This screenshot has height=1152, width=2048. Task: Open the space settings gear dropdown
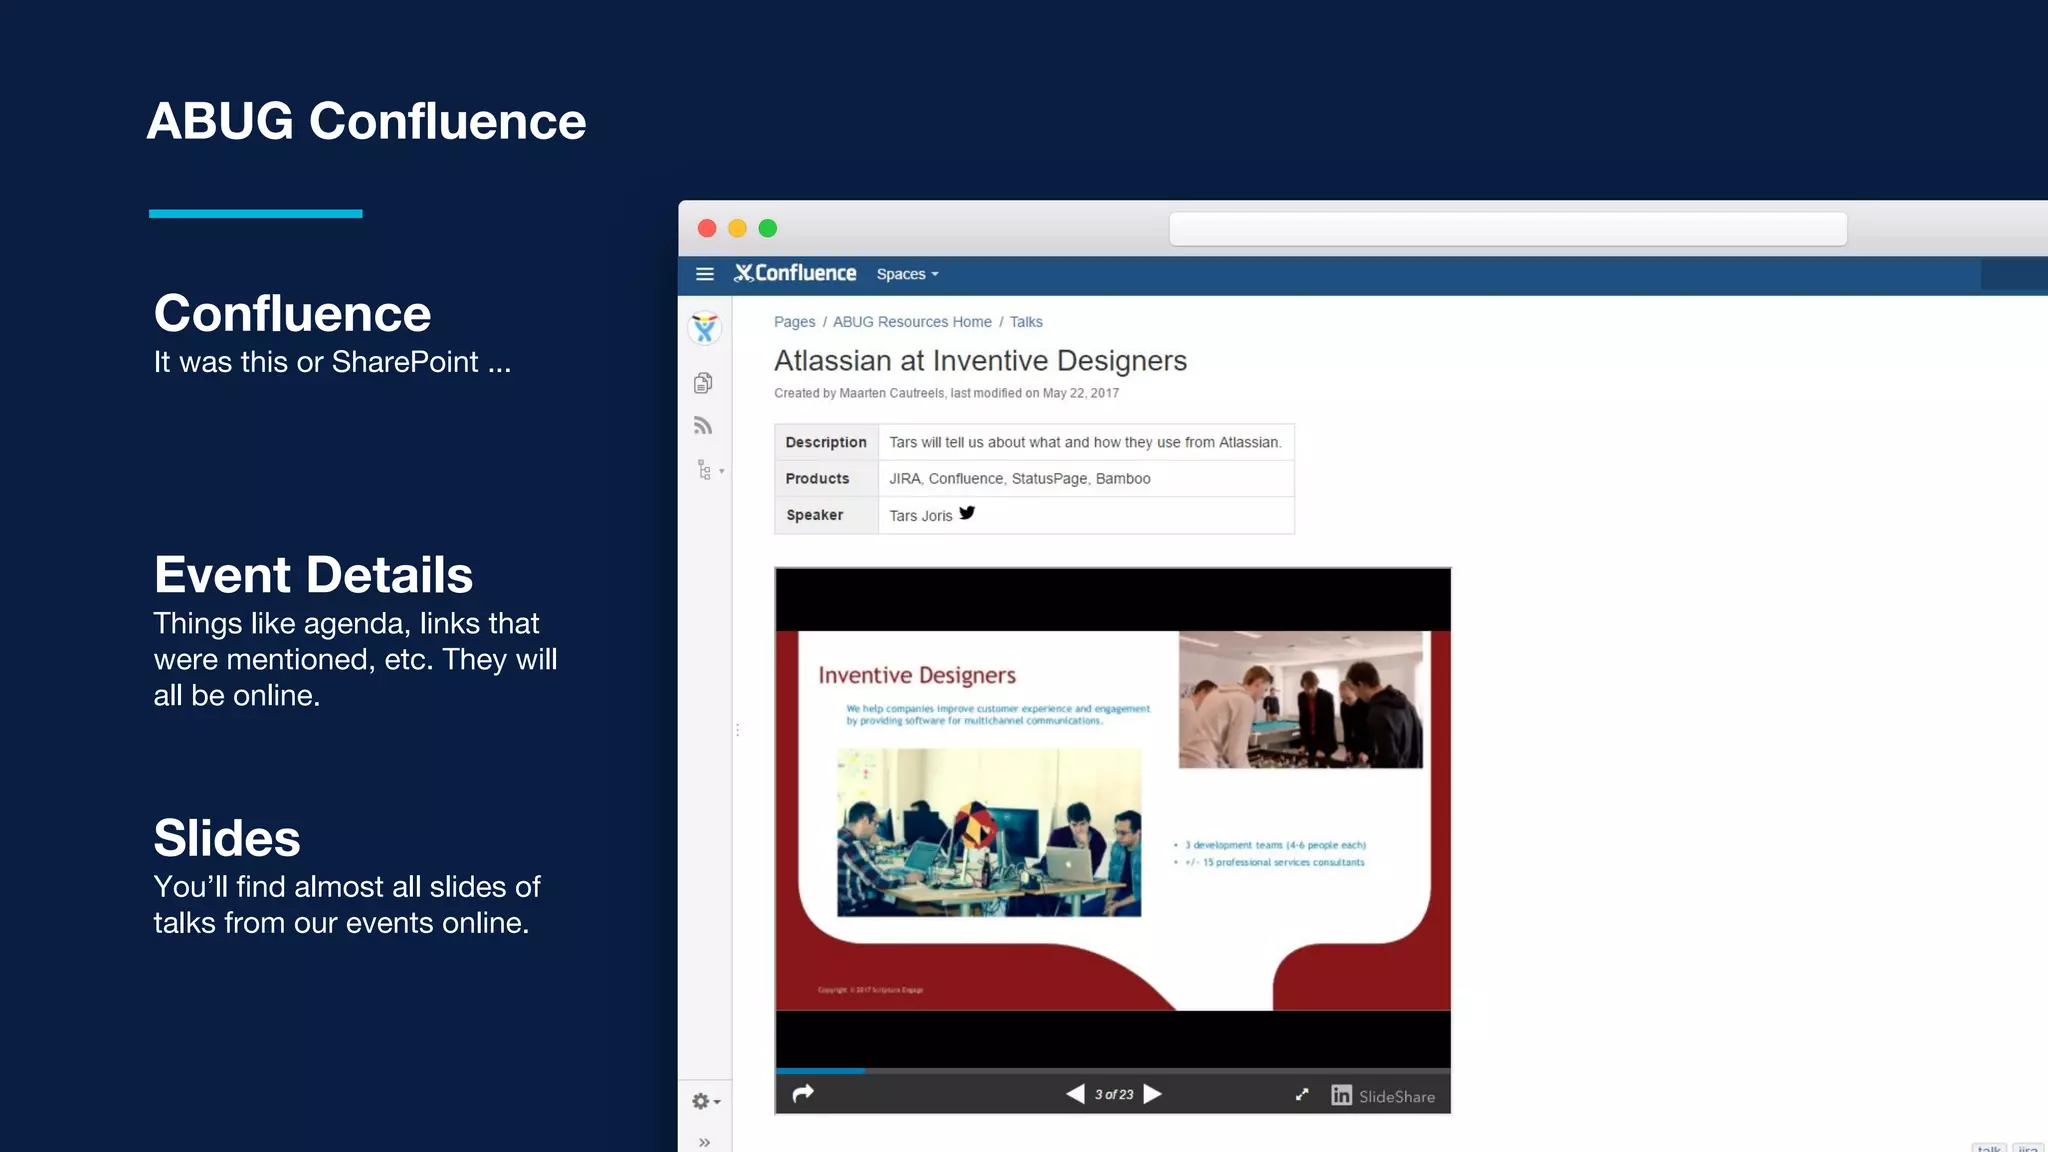point(705,1101)
